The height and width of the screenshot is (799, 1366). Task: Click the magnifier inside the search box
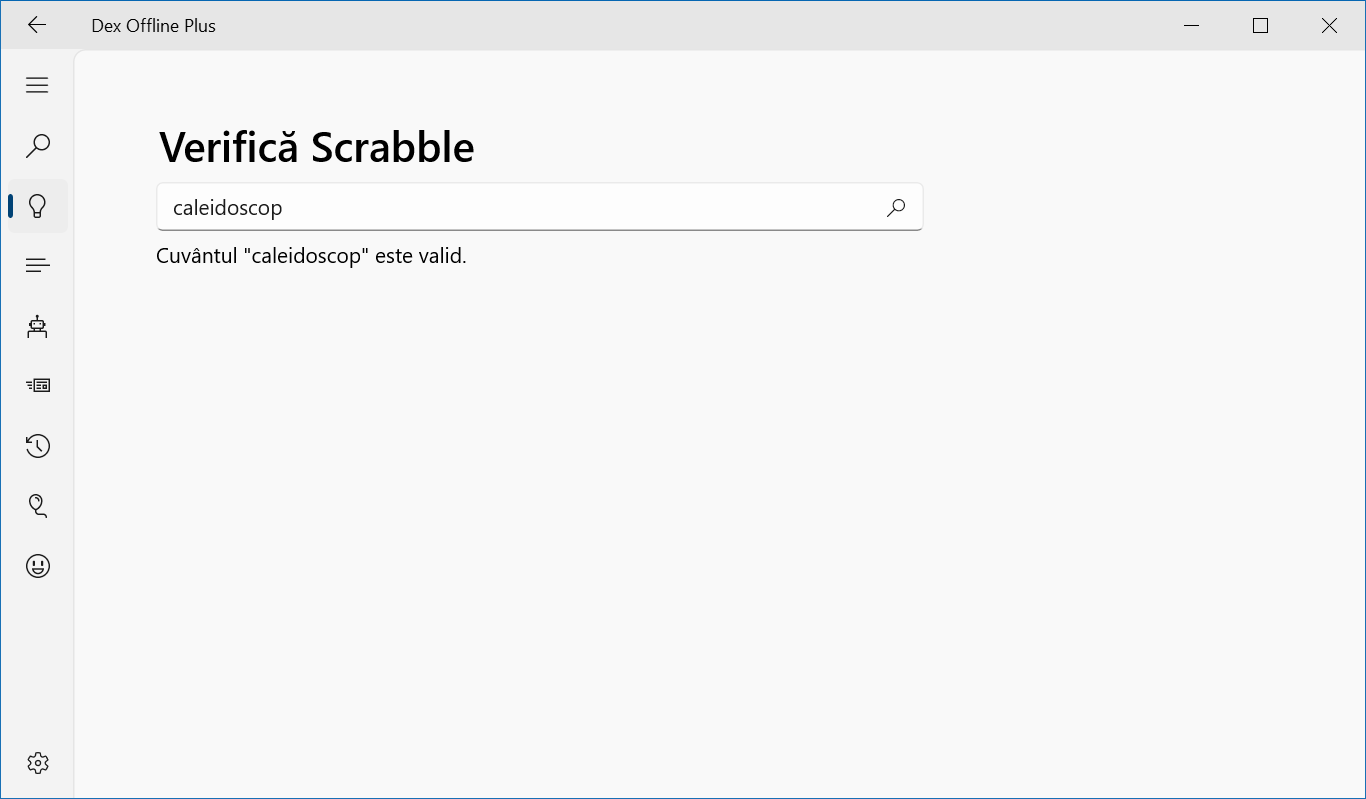point(896,207)
